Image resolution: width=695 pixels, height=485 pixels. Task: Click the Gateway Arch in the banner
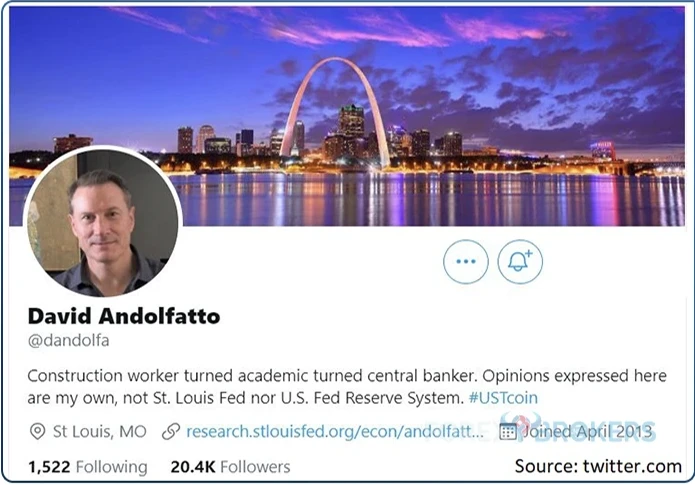336,113
